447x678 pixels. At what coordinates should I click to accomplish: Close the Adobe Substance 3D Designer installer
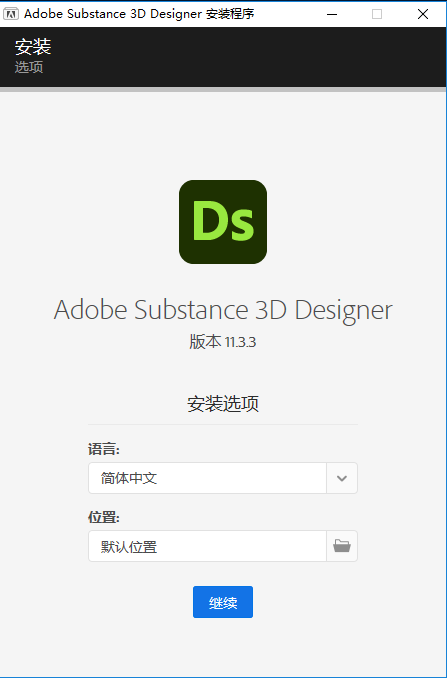pyautogui.click(x=423, y=14)
